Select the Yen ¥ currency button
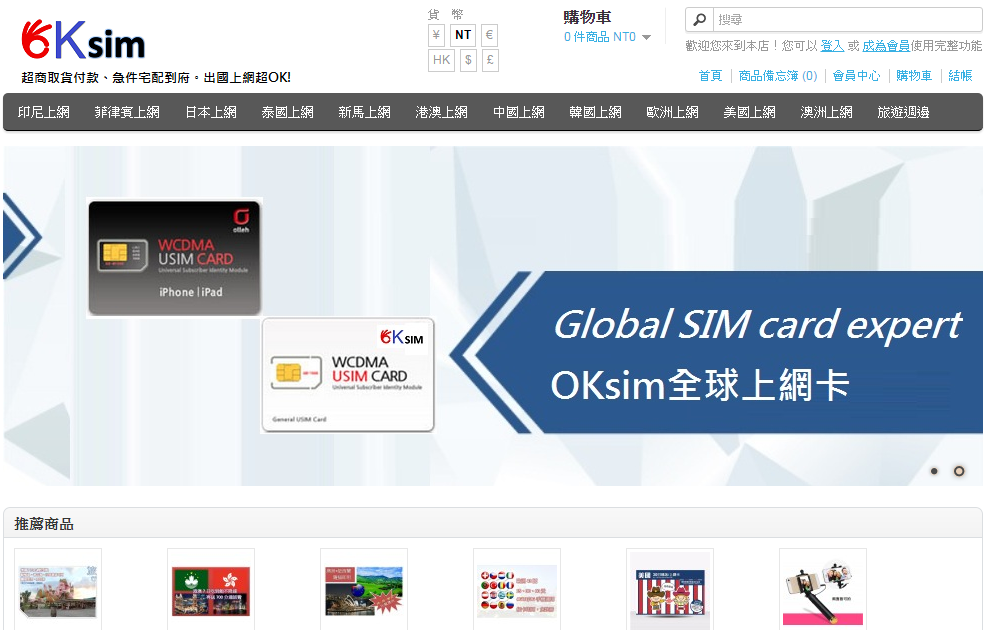This screenshot has width=985, height=630. tap(437, 35)
